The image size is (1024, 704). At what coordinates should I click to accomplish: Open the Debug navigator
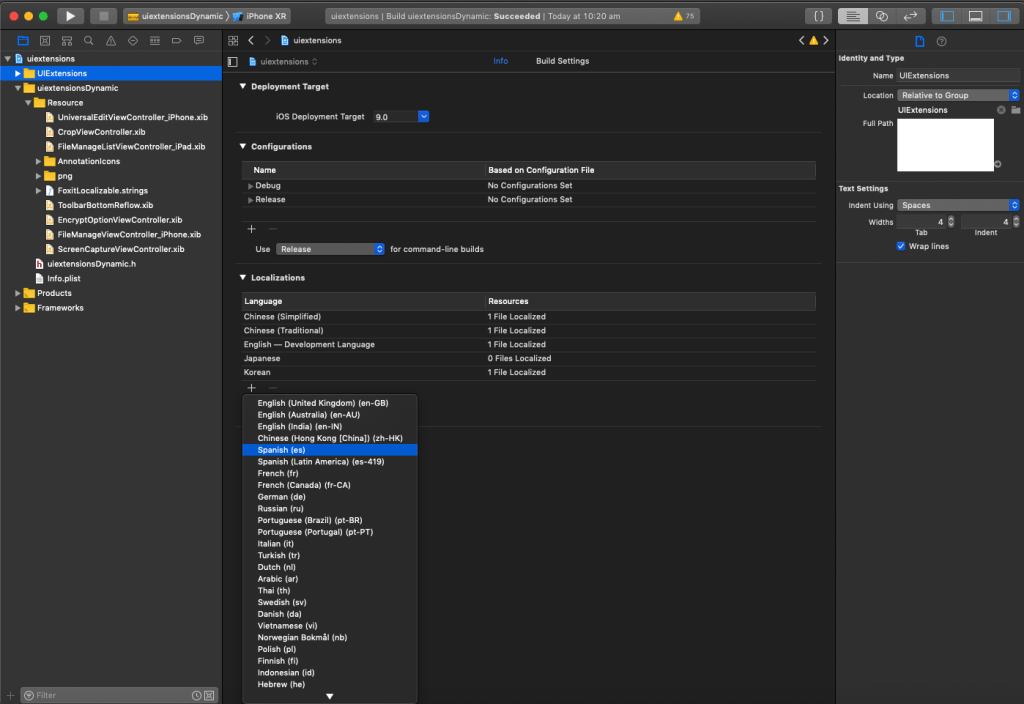155,40
